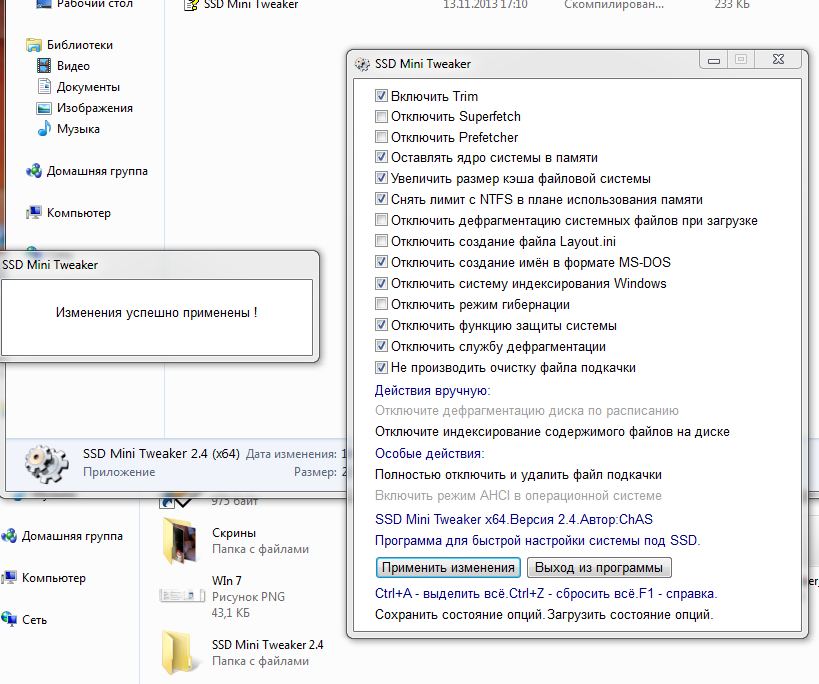
Task: Click Полностью отключить и удалить файл подкачки
Action: click(518, 475)
